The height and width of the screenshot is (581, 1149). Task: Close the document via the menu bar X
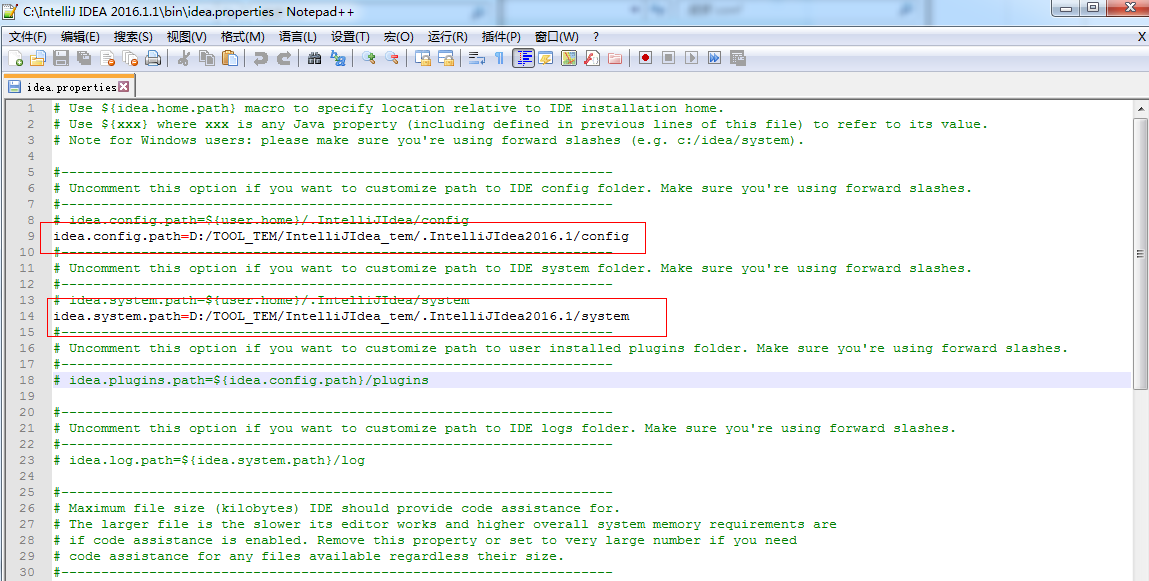coord(1140,37)
